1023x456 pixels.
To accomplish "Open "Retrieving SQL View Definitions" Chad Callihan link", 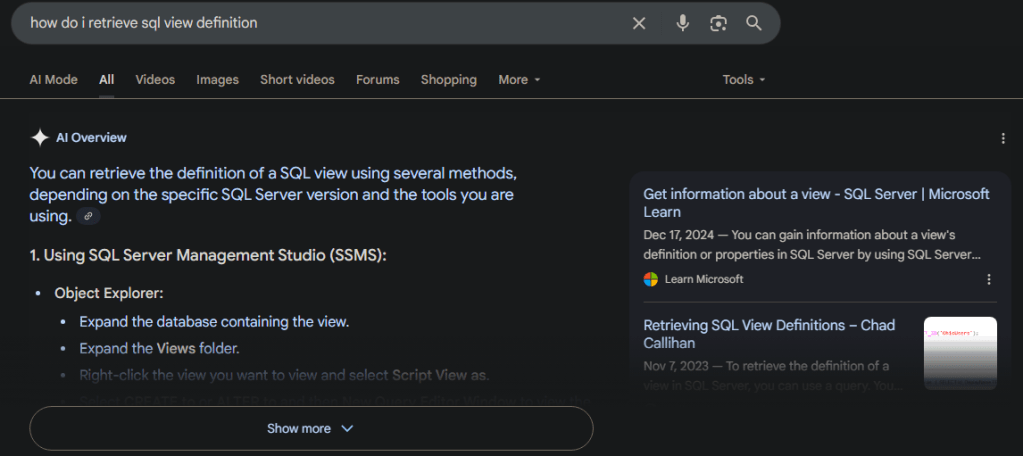I will (768, 334).
